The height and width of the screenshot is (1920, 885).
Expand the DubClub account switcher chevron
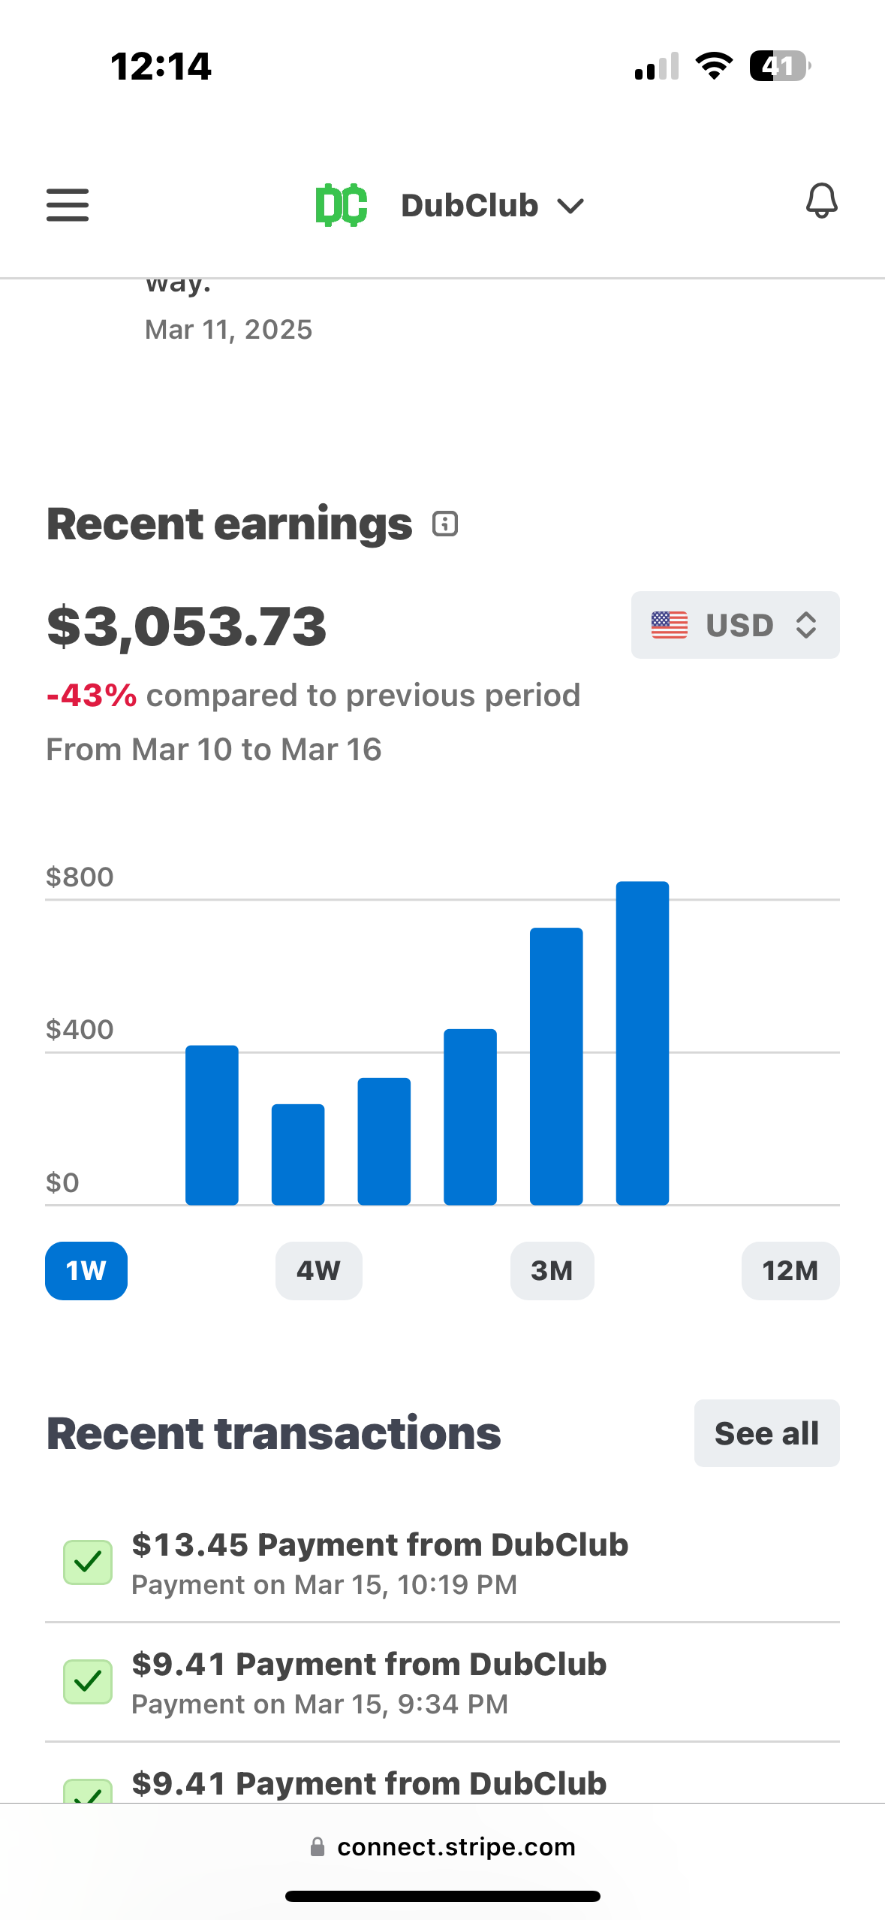coord(571,206)
